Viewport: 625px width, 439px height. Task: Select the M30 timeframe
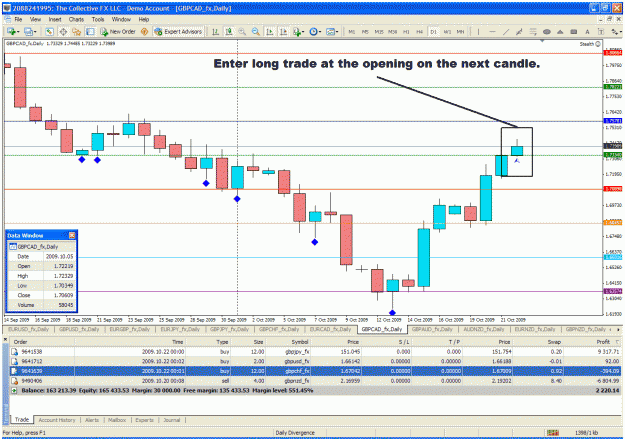point(393,31)
